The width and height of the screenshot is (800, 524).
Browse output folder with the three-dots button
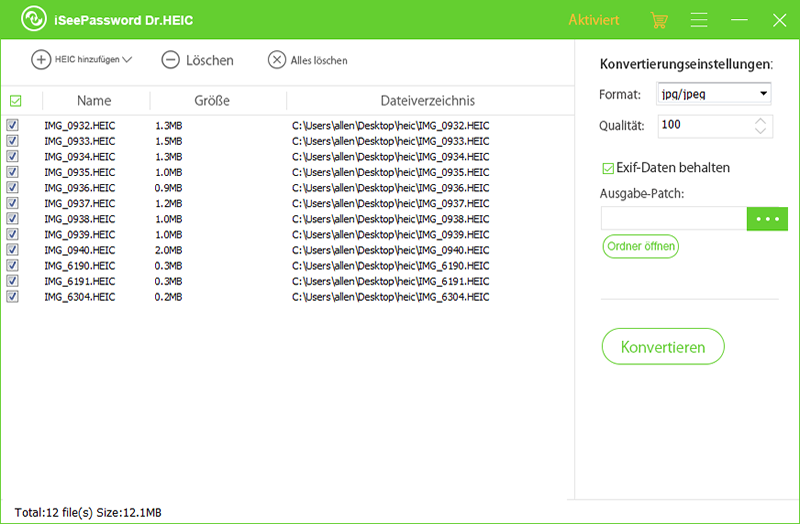(767, 218)
